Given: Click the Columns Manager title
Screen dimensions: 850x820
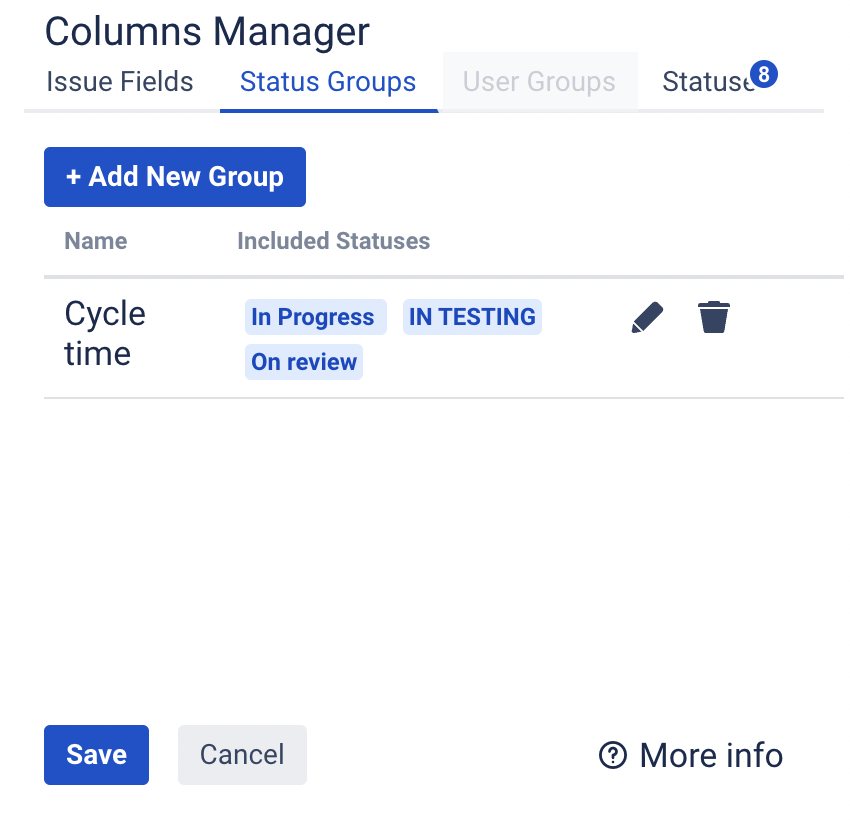Looking at the screenshot, I should [x=206, y=32].
